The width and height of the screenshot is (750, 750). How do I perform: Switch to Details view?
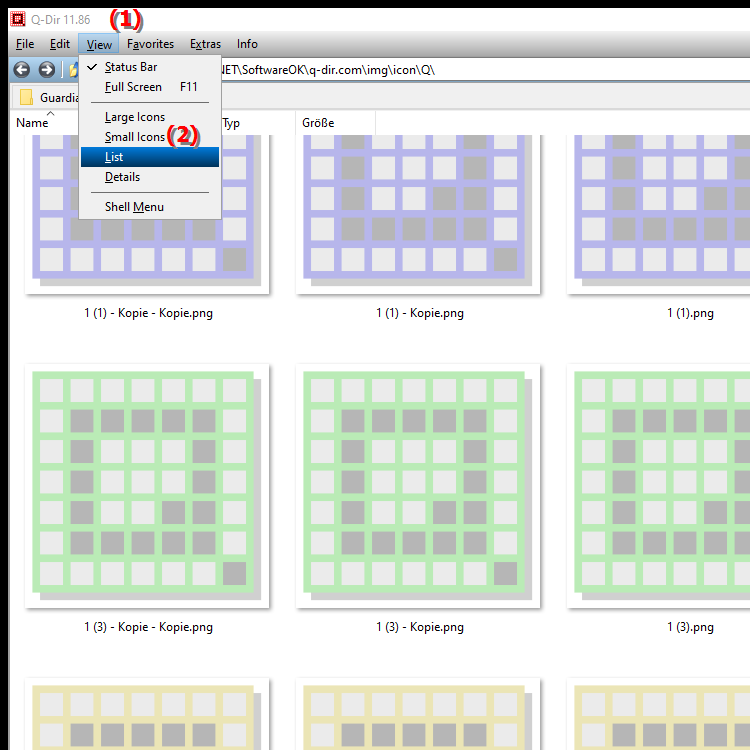(150, 177)
